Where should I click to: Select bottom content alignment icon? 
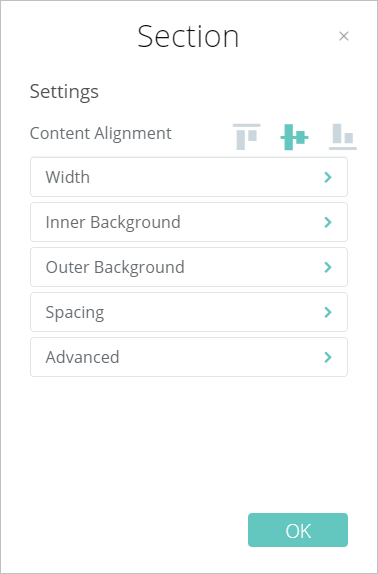click(x=343, y=137)
